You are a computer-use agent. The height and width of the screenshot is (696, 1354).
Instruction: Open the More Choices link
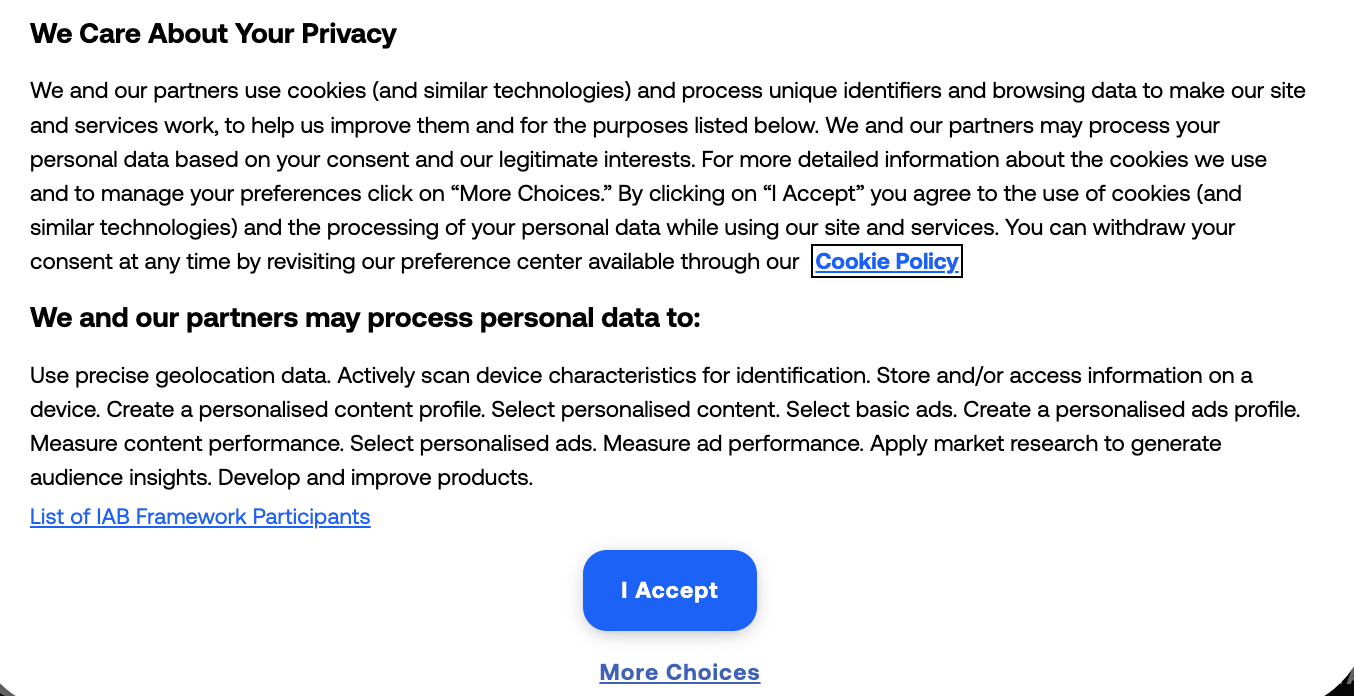click(x=679, y=672)
